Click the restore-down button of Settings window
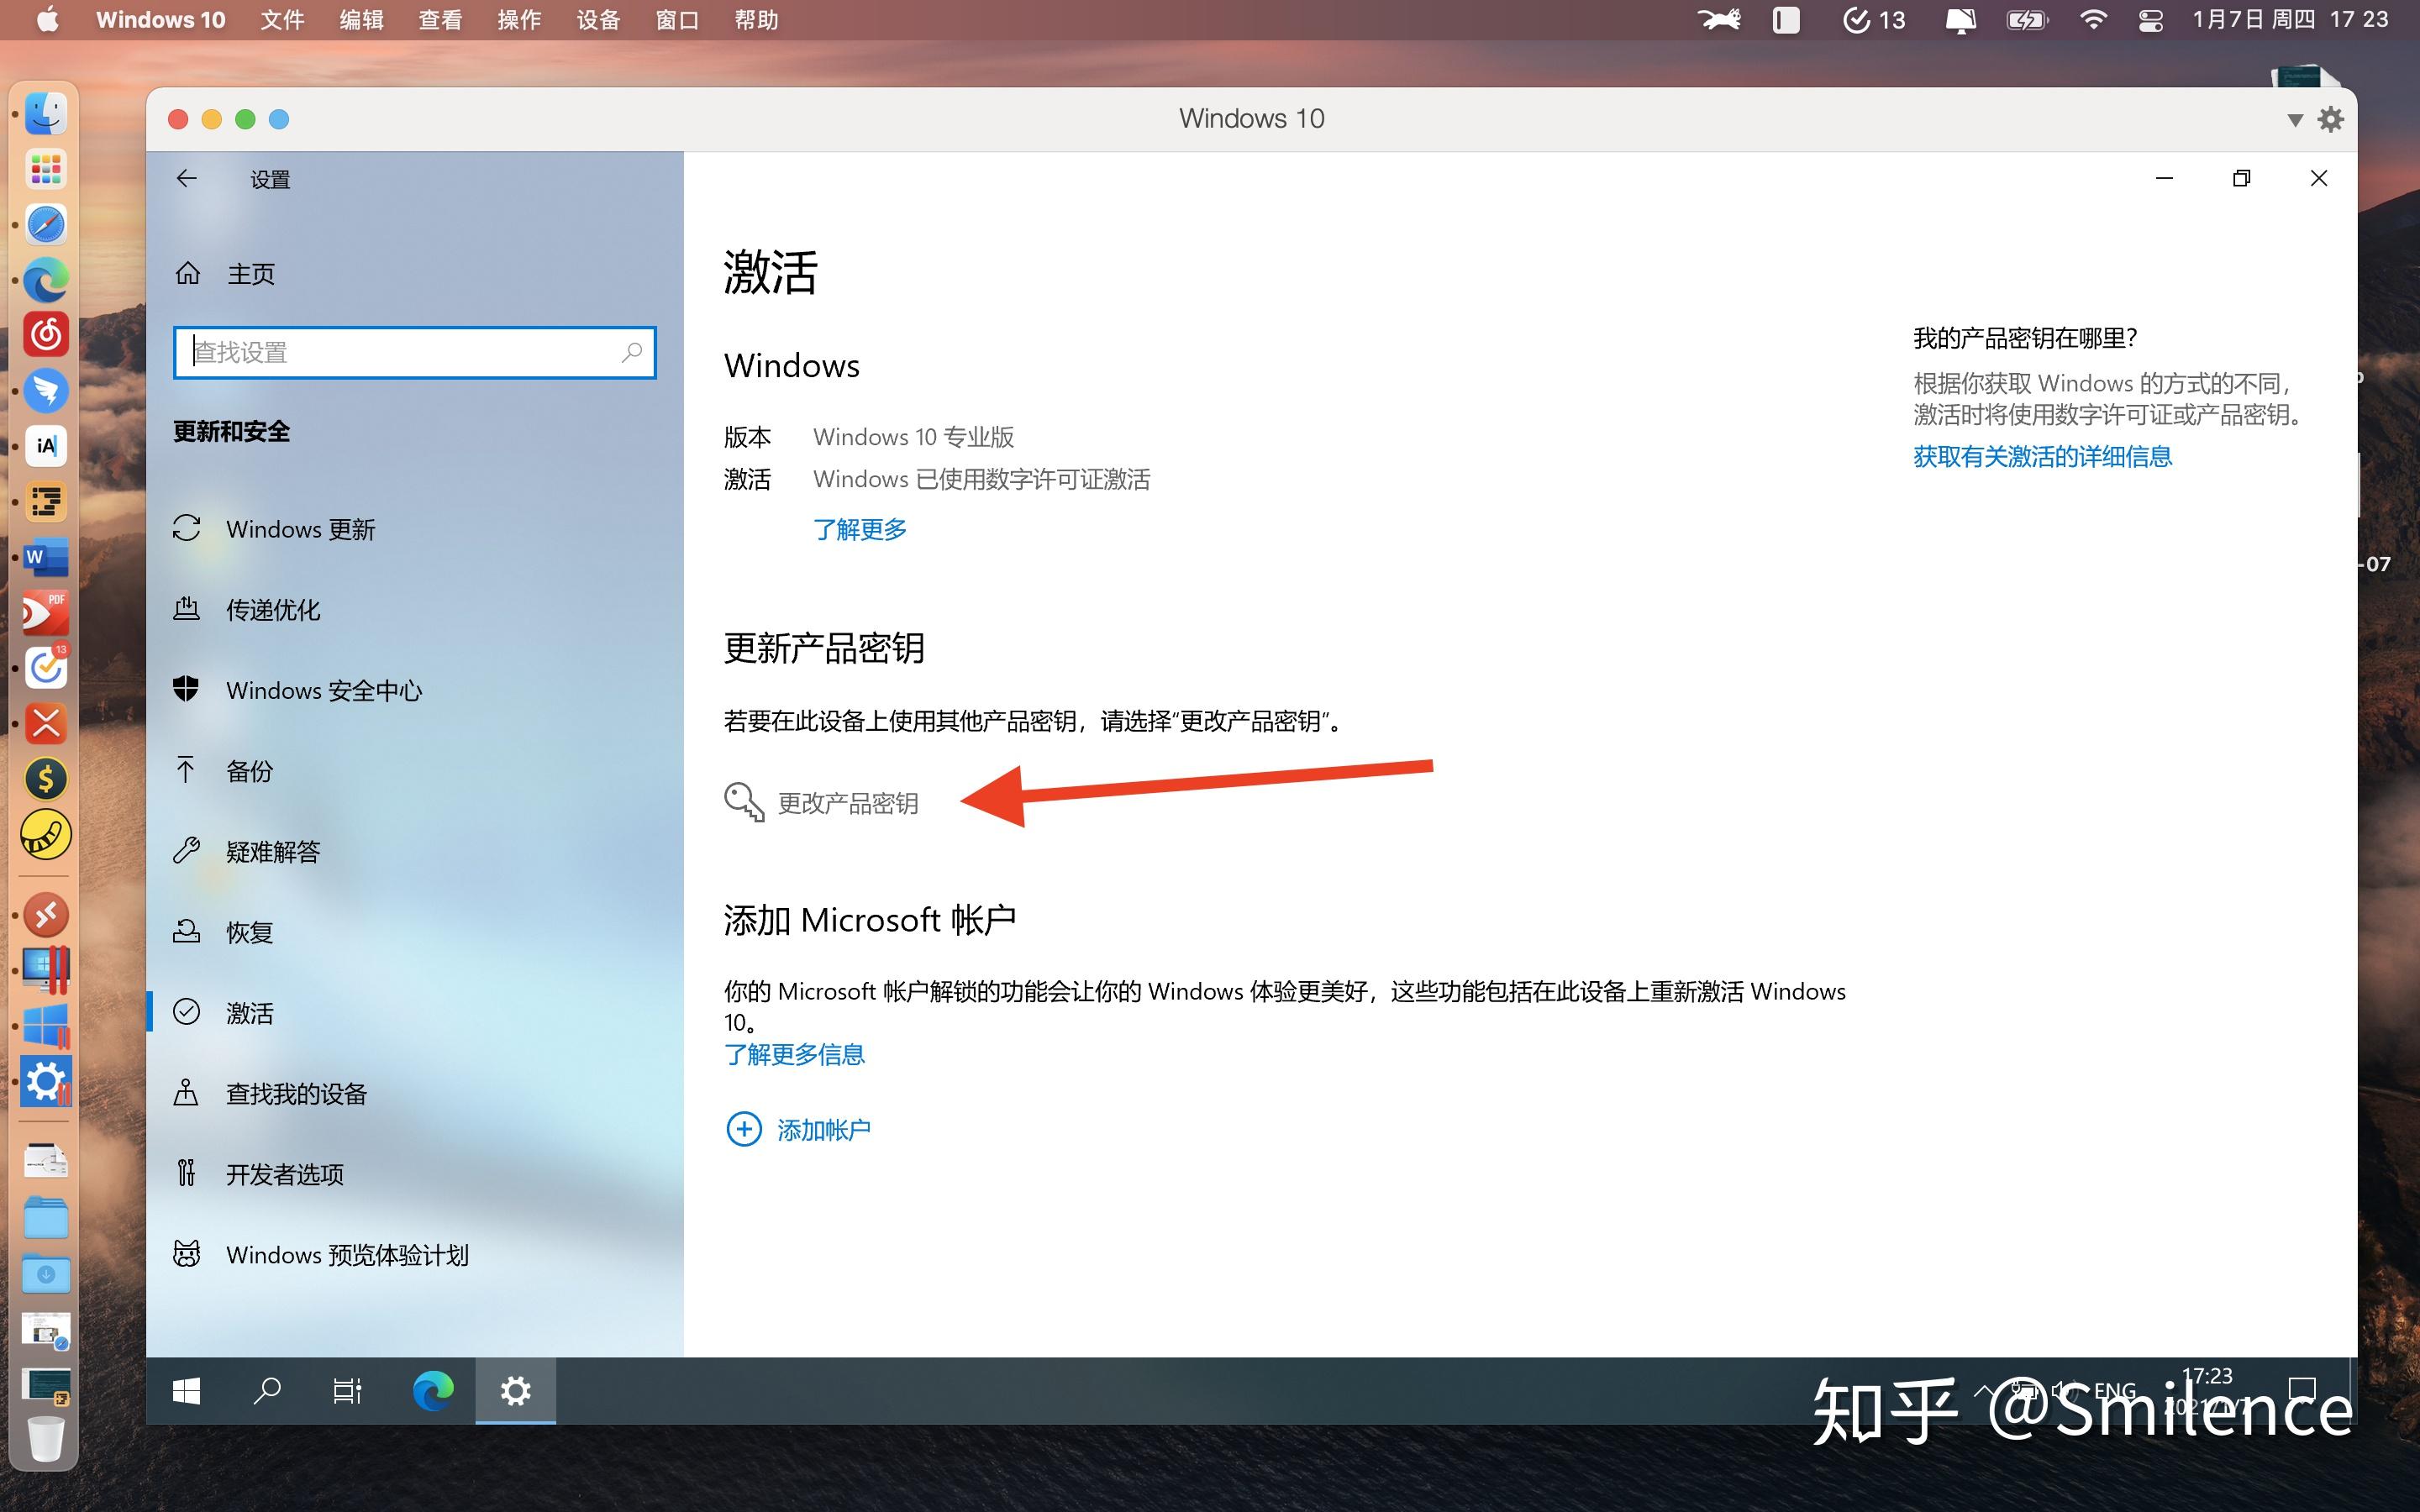Viewport: 2420px width, 1512px height. pyautogui.click(x=2241, y=178)
